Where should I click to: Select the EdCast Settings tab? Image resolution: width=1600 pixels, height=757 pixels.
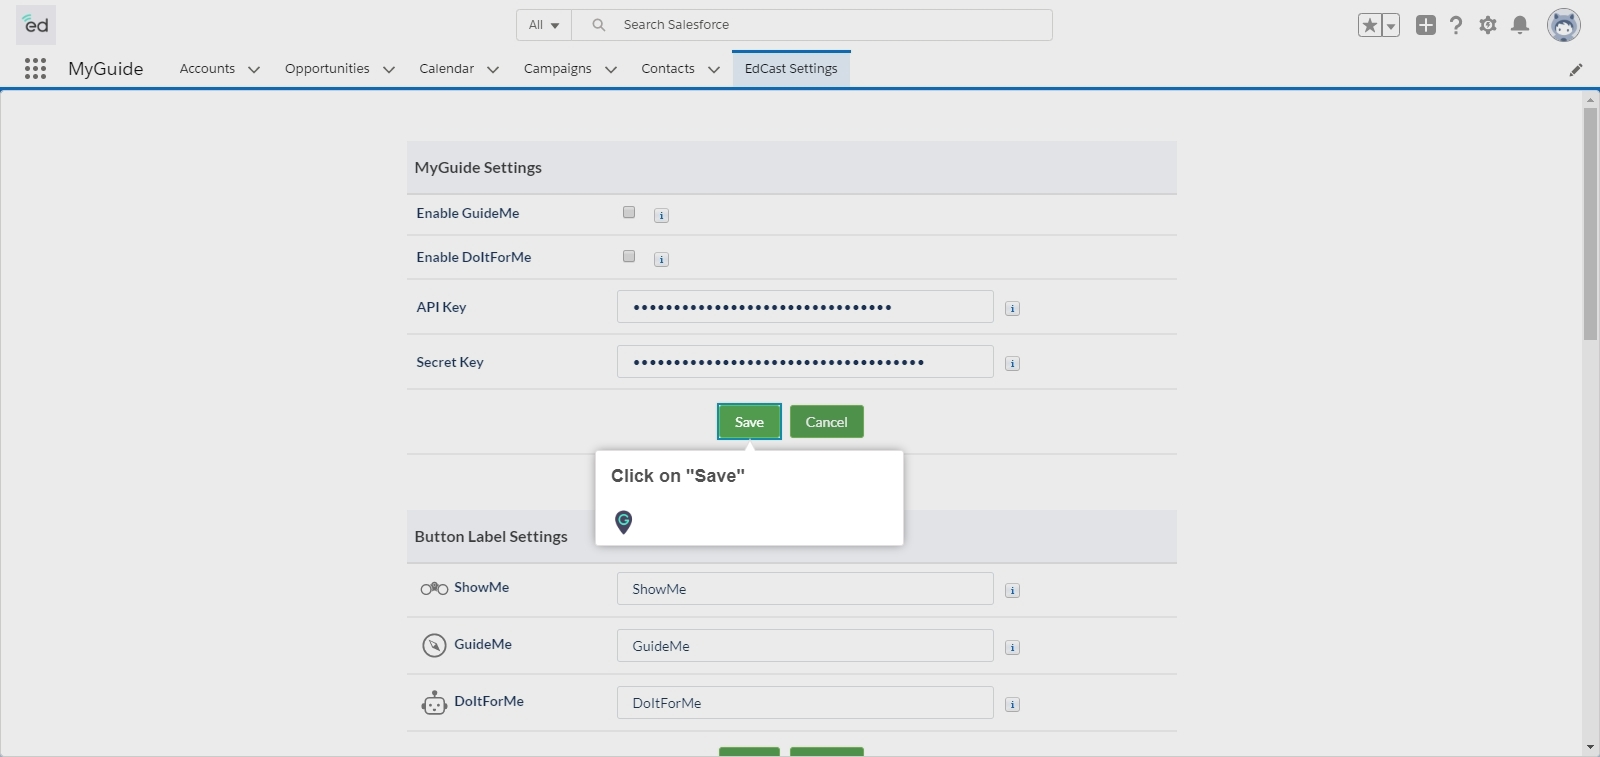pyautogui.click(x=791, y=68)
